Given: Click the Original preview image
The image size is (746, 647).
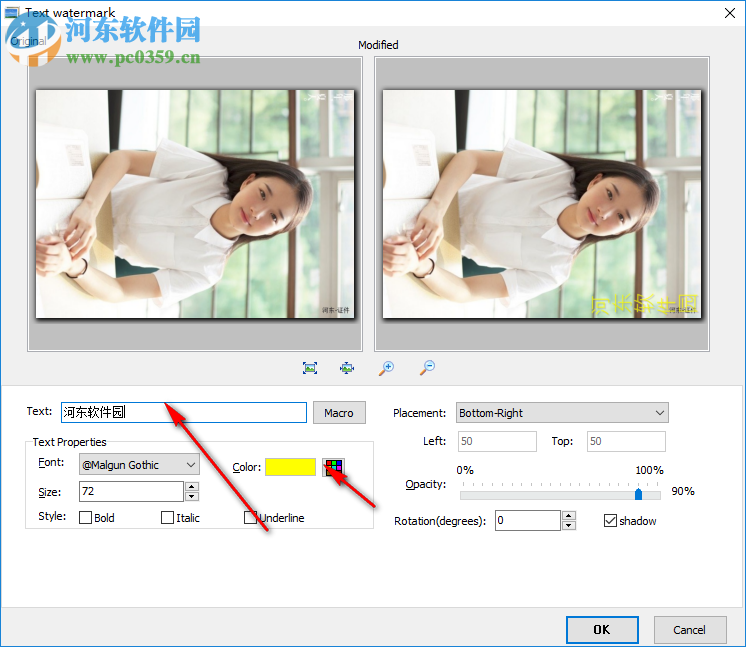Looking at the screenshot, I should pos(195,204).
